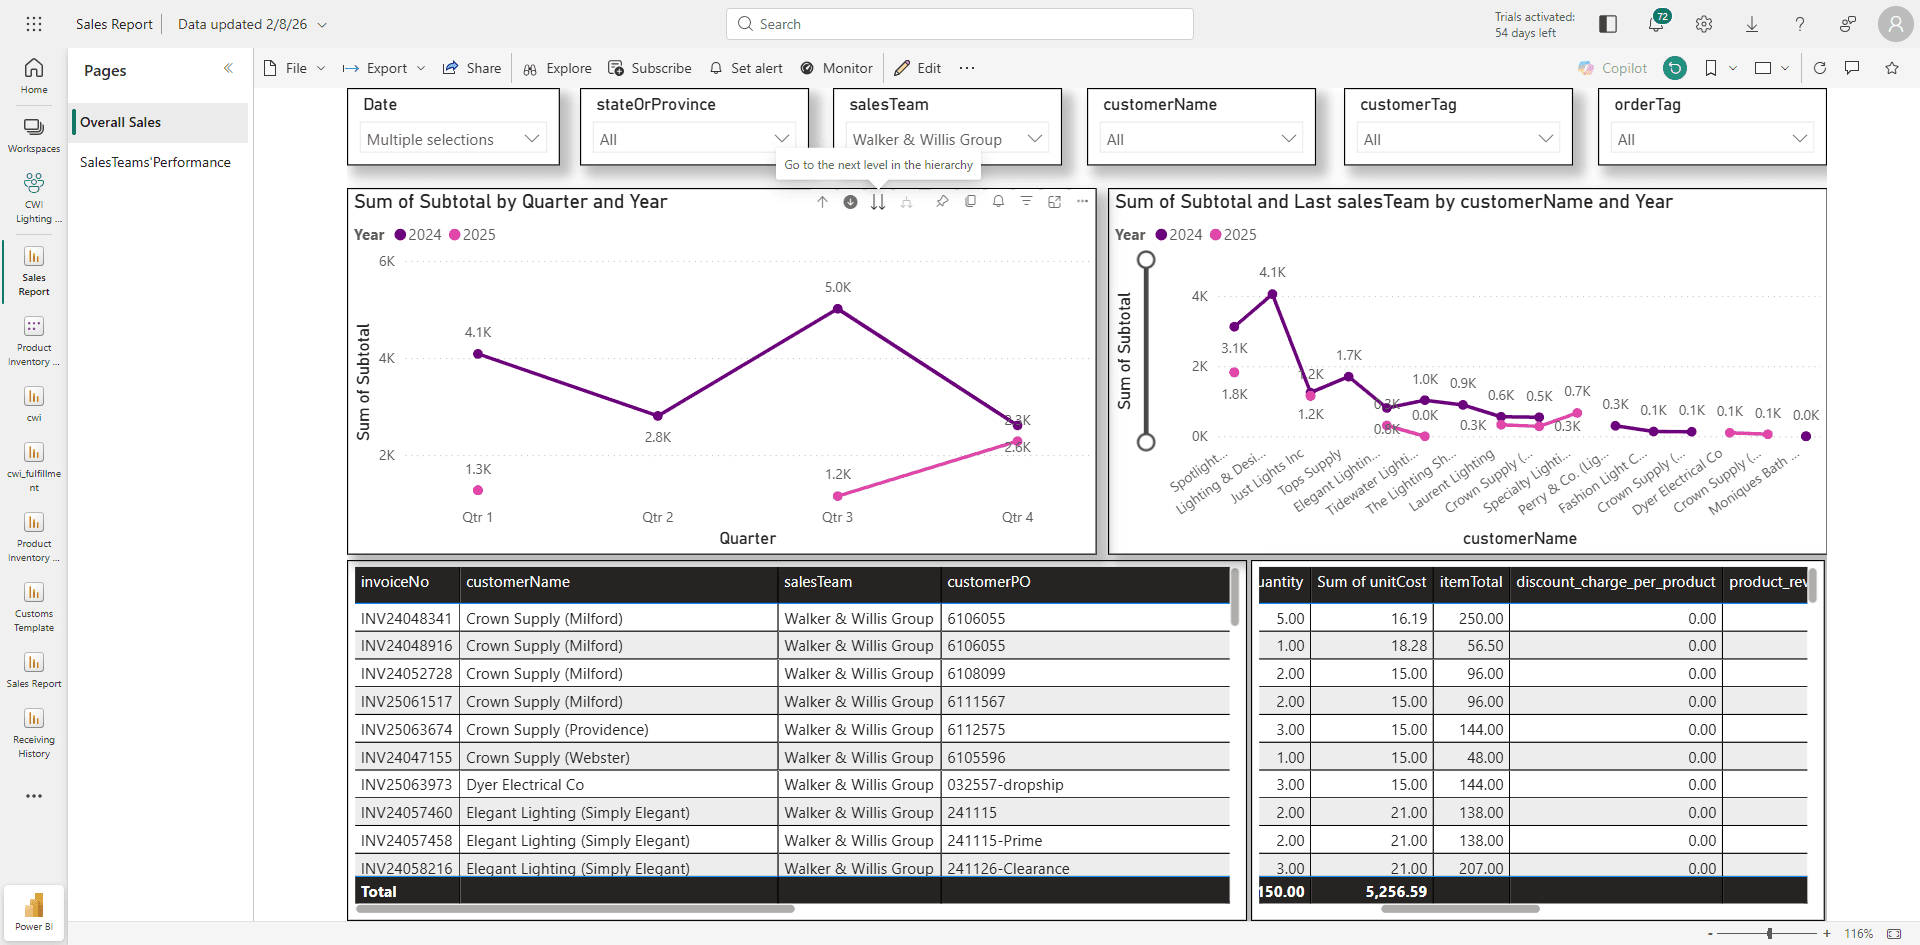Open more options on Quarter chart
Viewport: 1920px width, 945px height.
click(x=1082, y=202)
